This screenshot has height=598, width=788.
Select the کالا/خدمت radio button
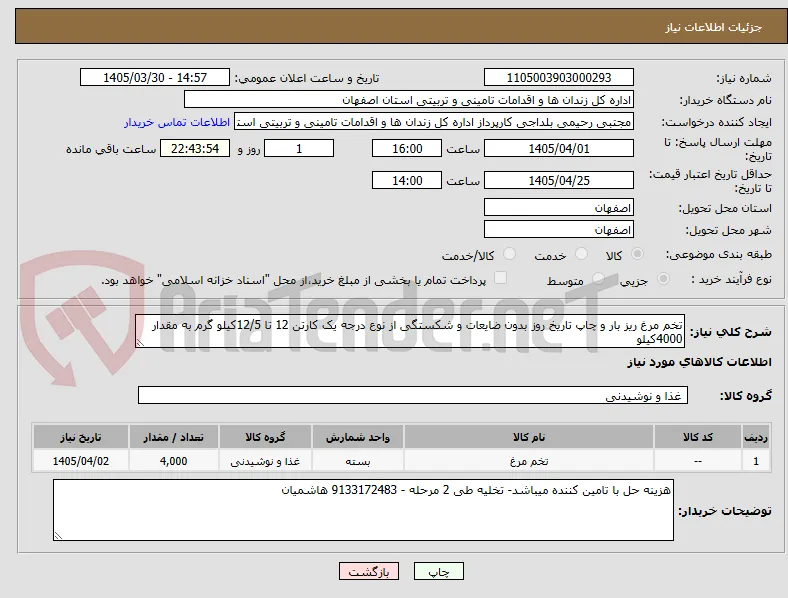tap(510, 254)
